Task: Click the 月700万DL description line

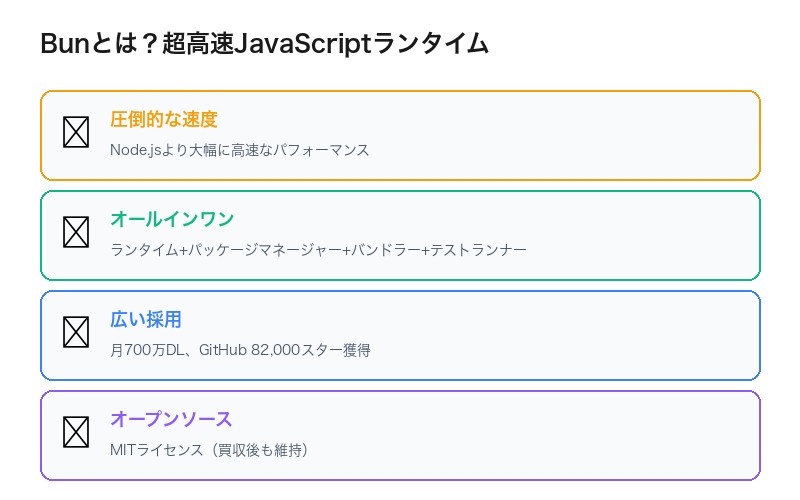Action: (x=150, y=350)
